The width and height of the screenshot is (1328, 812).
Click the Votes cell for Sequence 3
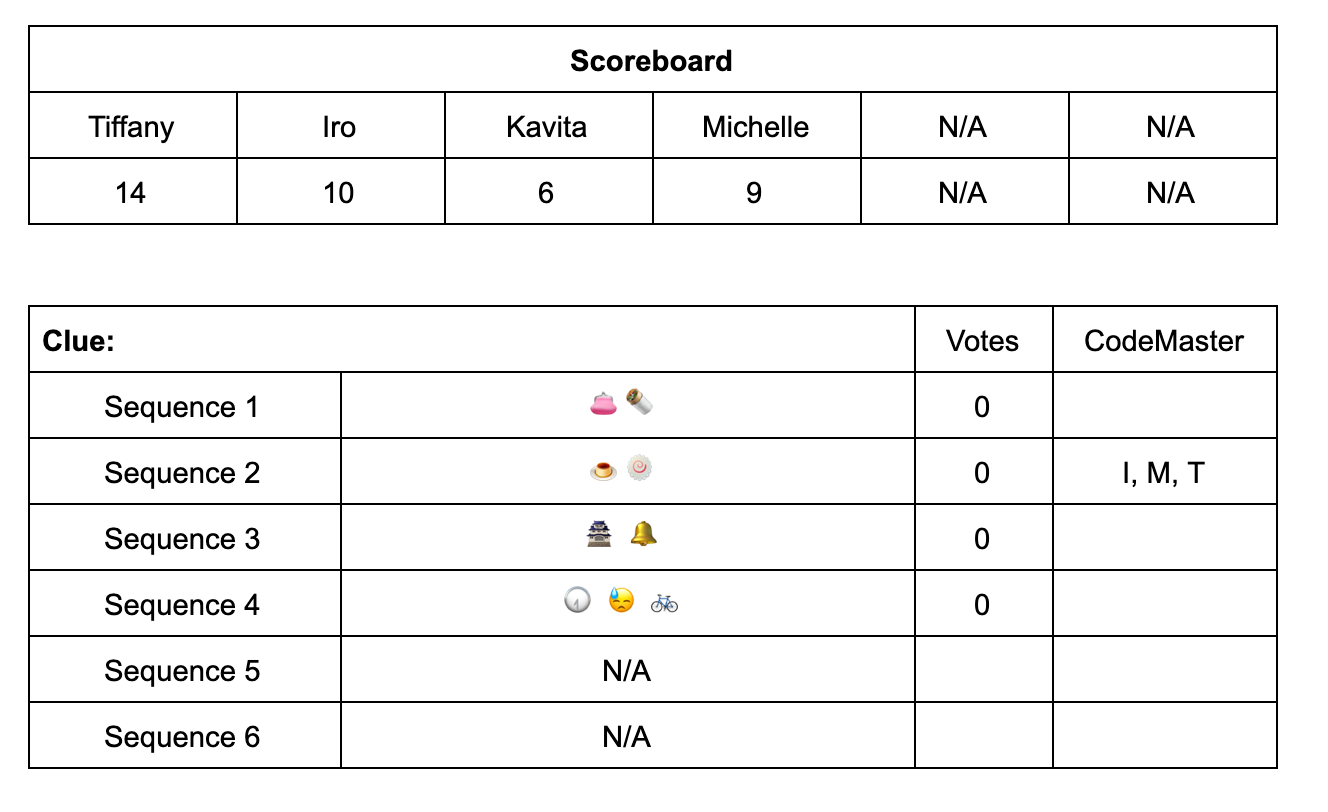point(984,537)
